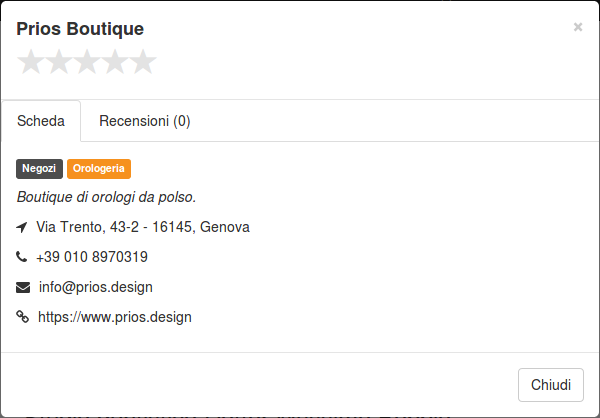The image size is (600, 418).
Task: Click the info@prios.design email address
Action: (96, 287)
